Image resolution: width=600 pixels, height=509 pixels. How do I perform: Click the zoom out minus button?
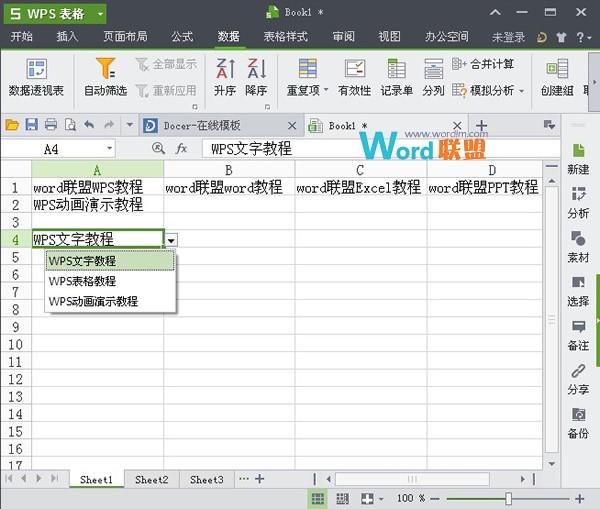click(434, 499)
